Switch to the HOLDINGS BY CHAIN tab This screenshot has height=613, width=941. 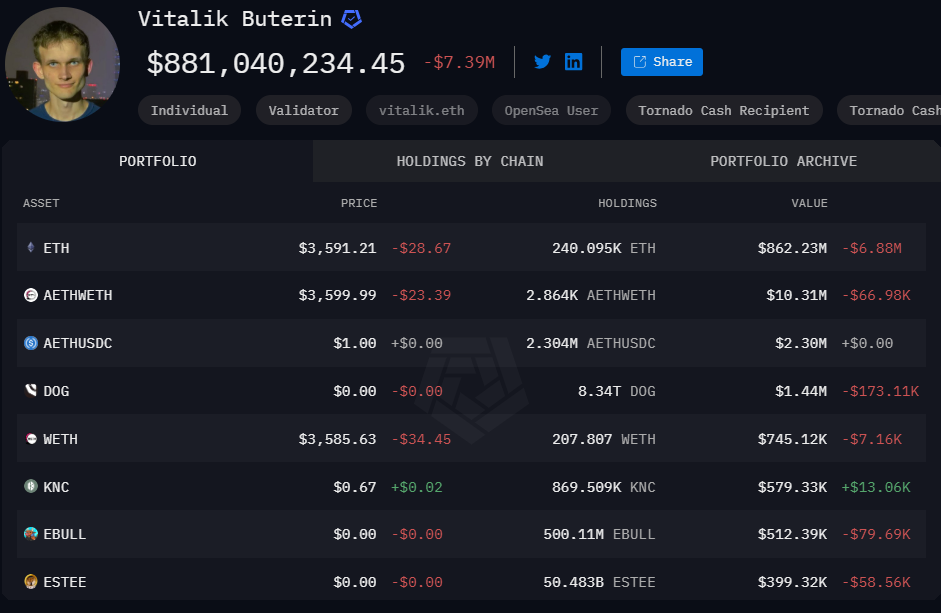470,160
